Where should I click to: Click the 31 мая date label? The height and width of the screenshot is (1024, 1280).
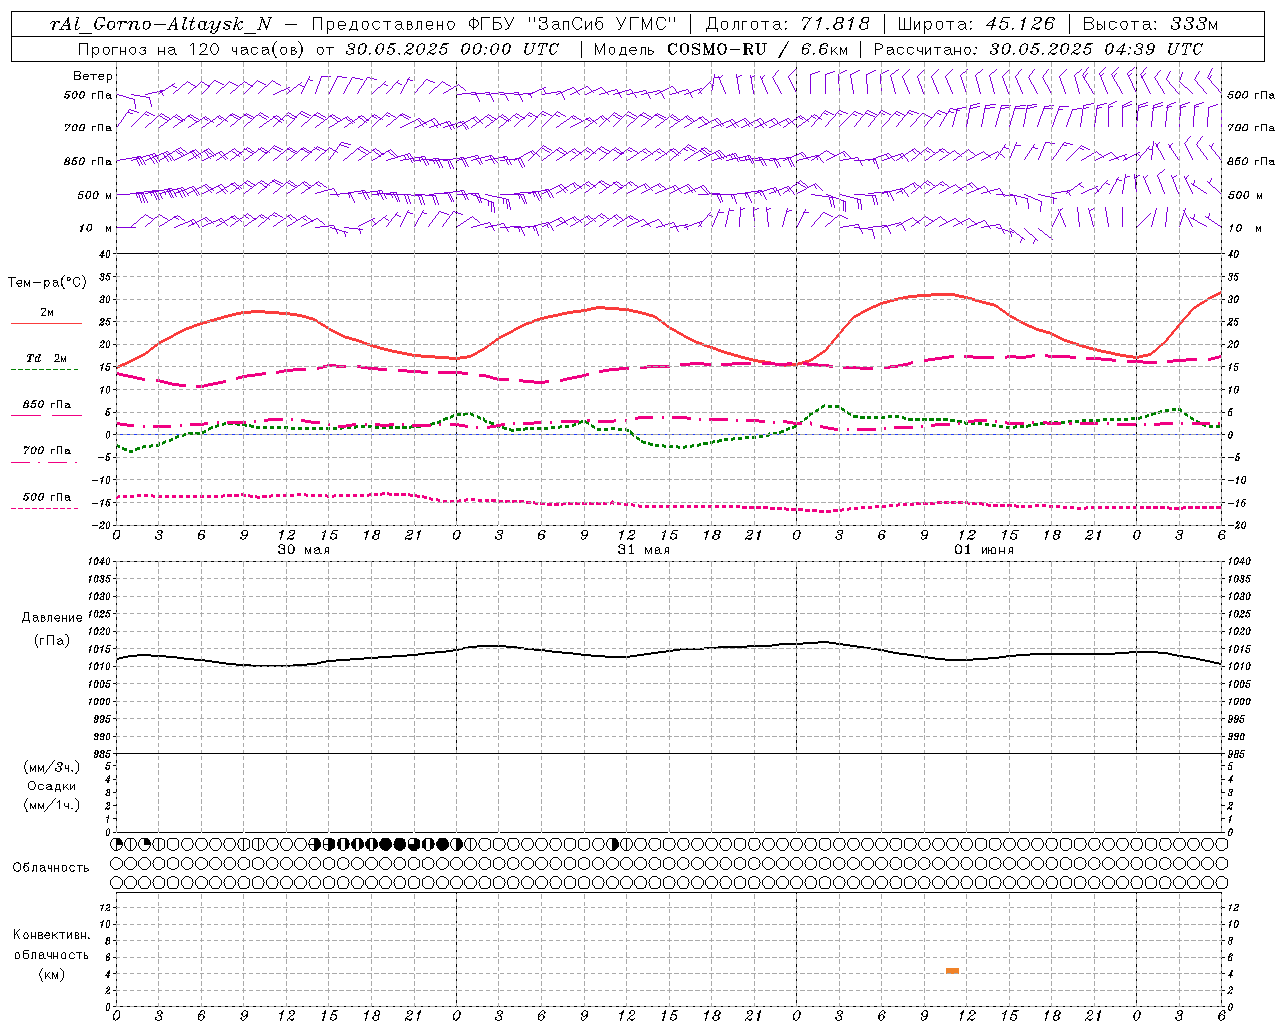tap(643, 550)
